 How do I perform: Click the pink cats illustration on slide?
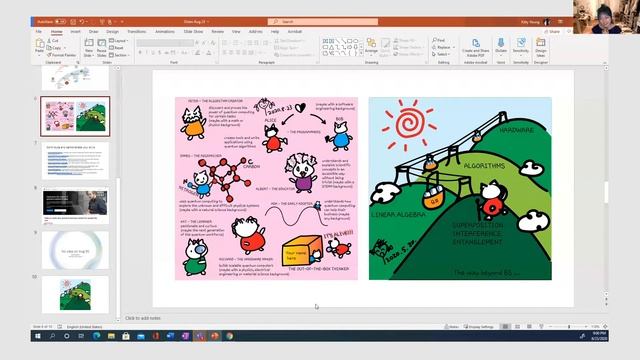click(267, 189)
